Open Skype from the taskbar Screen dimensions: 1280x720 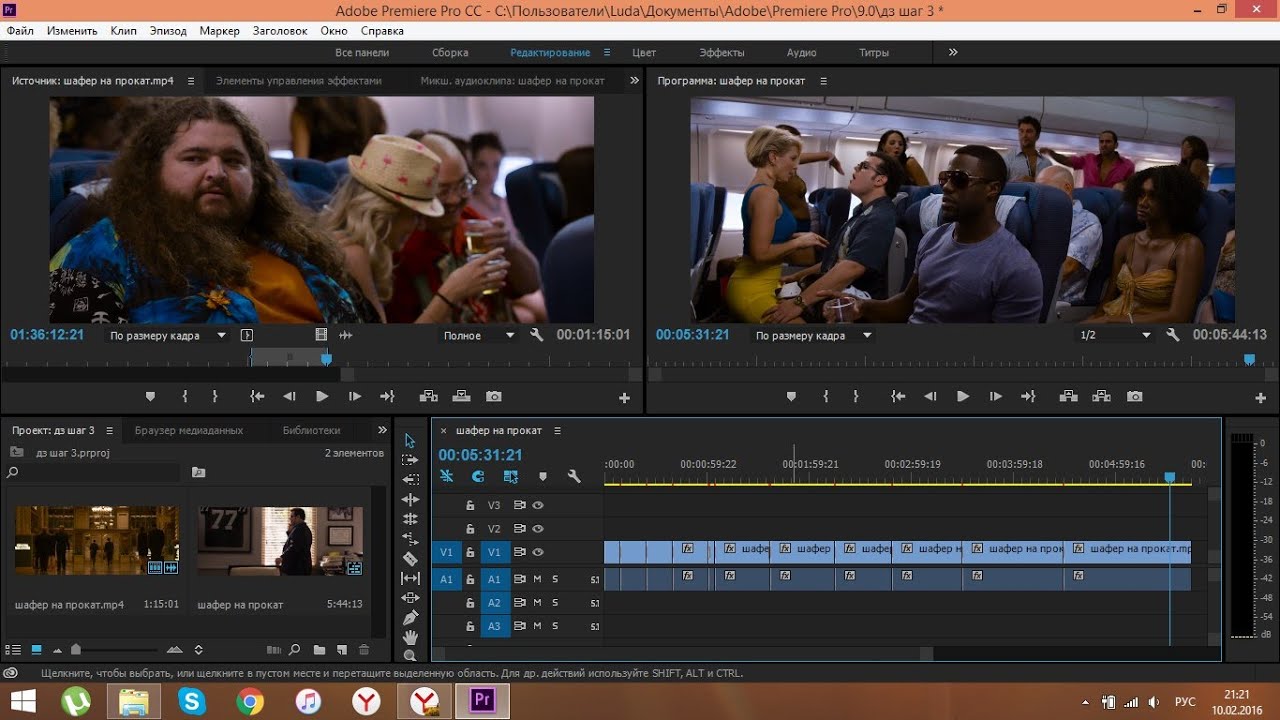190,702
